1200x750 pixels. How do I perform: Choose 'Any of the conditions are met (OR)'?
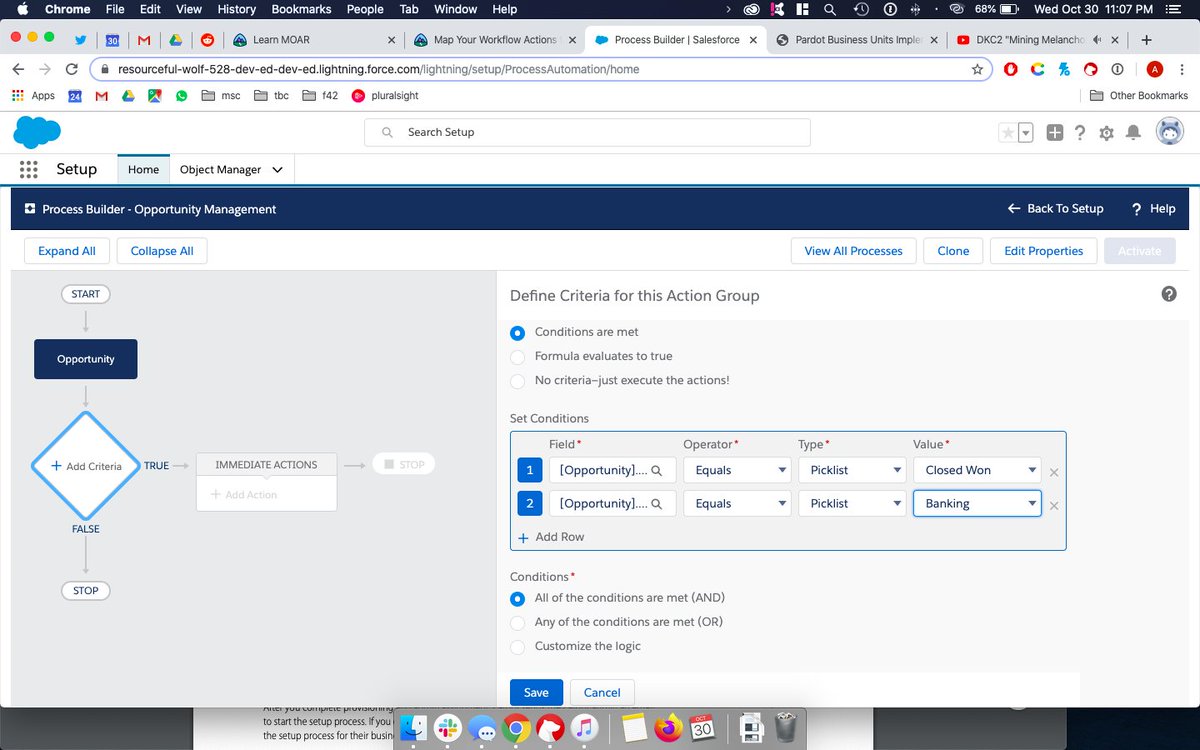(x=518, y=622)
